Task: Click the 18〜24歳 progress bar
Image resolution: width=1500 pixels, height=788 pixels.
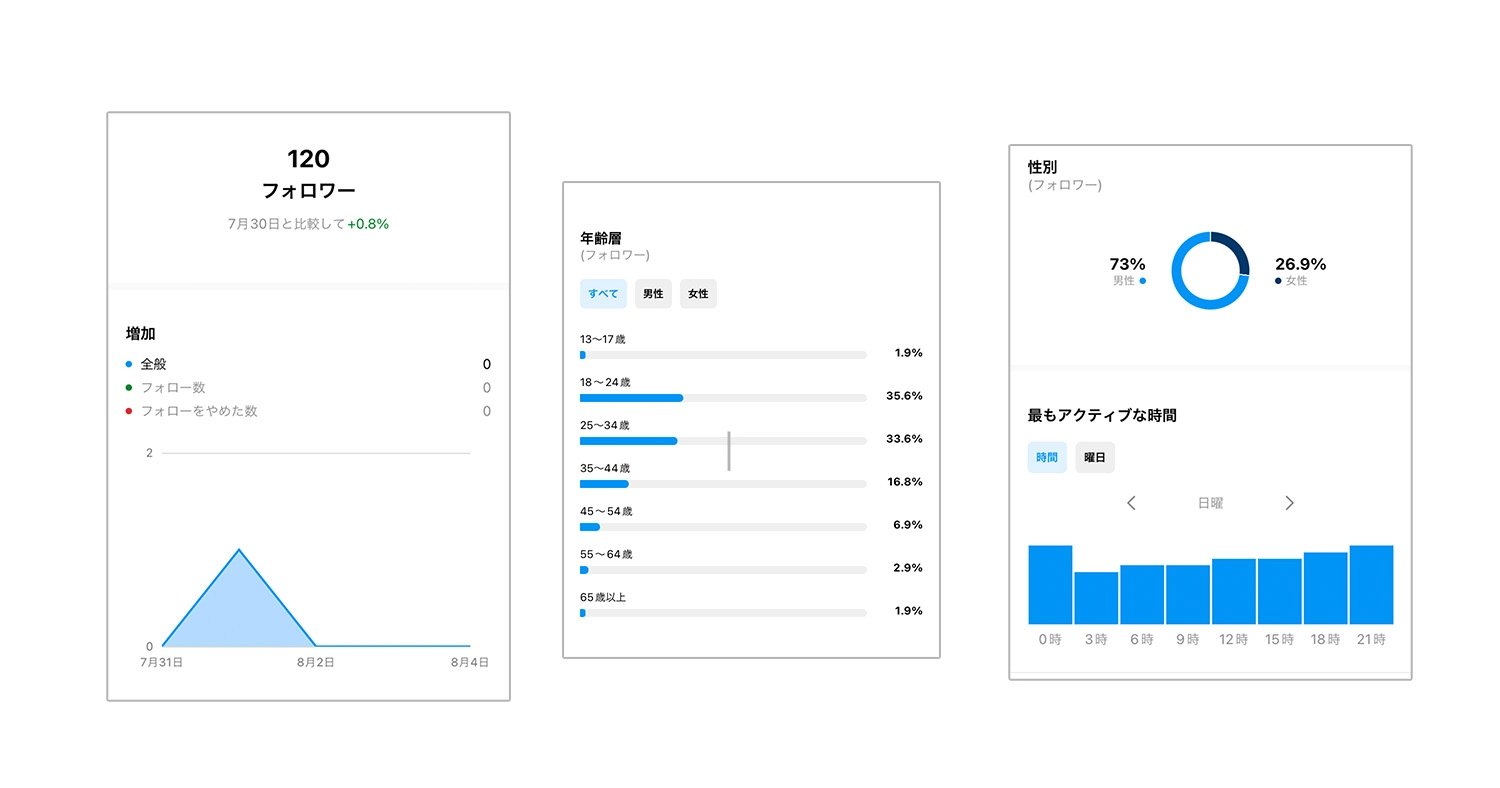Action: coord(723,398)
